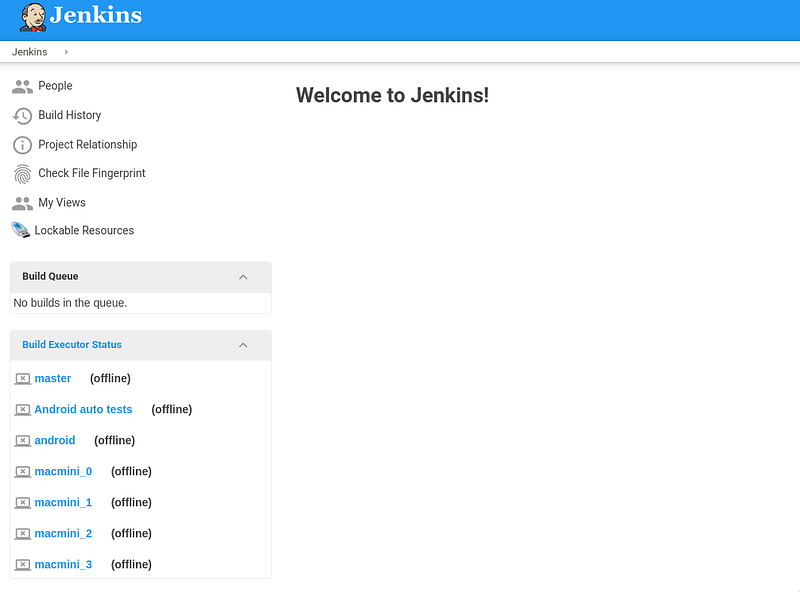This screenshot has height=592, width=800.
Task: Open Lockable Resources
Action: click(x=84, y=231)
